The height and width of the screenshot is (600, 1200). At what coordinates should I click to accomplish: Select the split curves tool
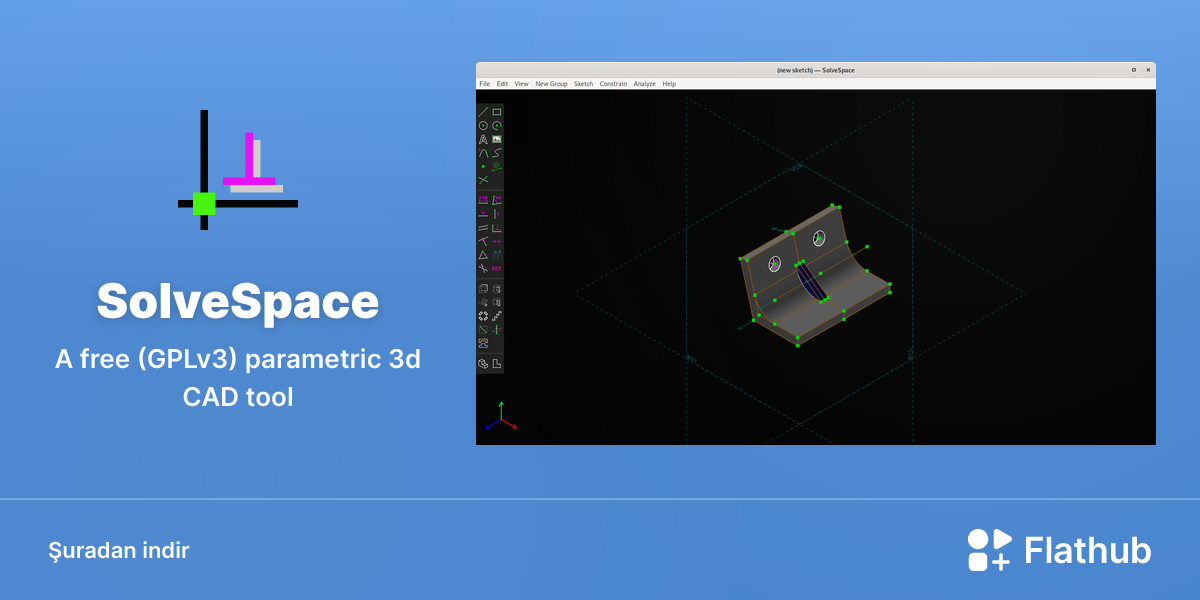coord(483,179)
